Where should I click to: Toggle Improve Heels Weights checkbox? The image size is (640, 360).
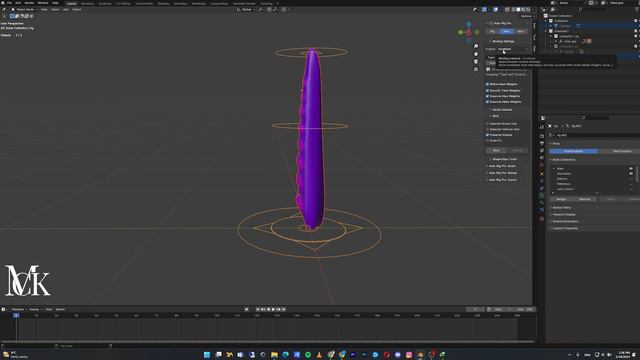487,102
